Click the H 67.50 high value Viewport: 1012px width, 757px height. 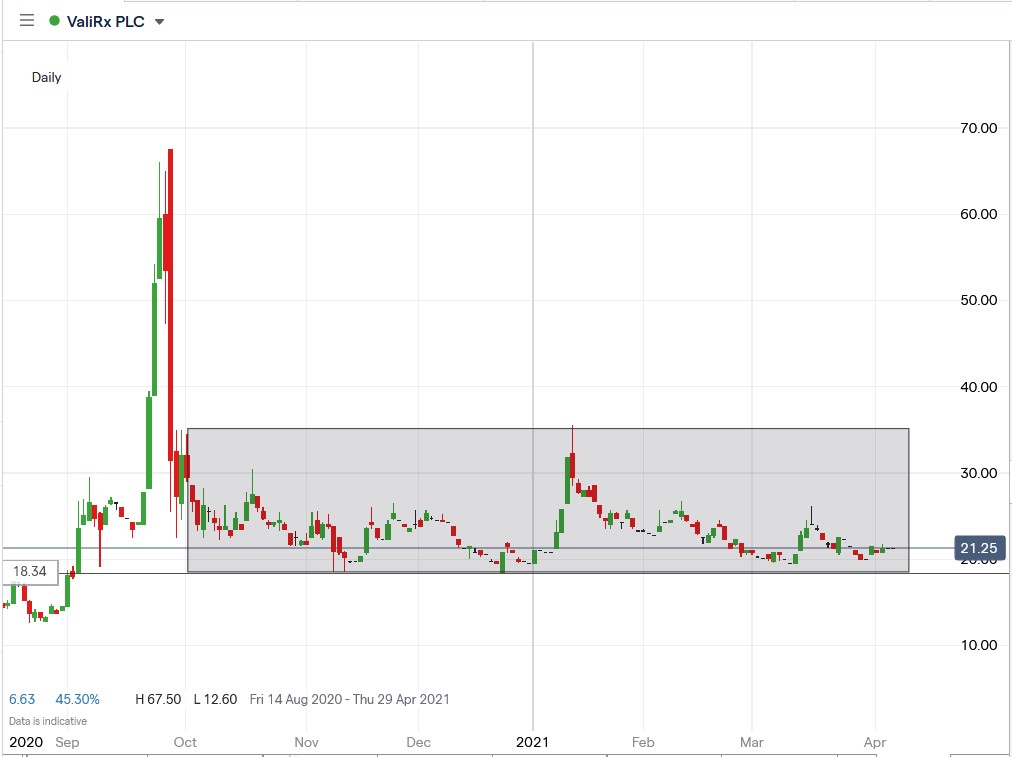pos(158,699)
